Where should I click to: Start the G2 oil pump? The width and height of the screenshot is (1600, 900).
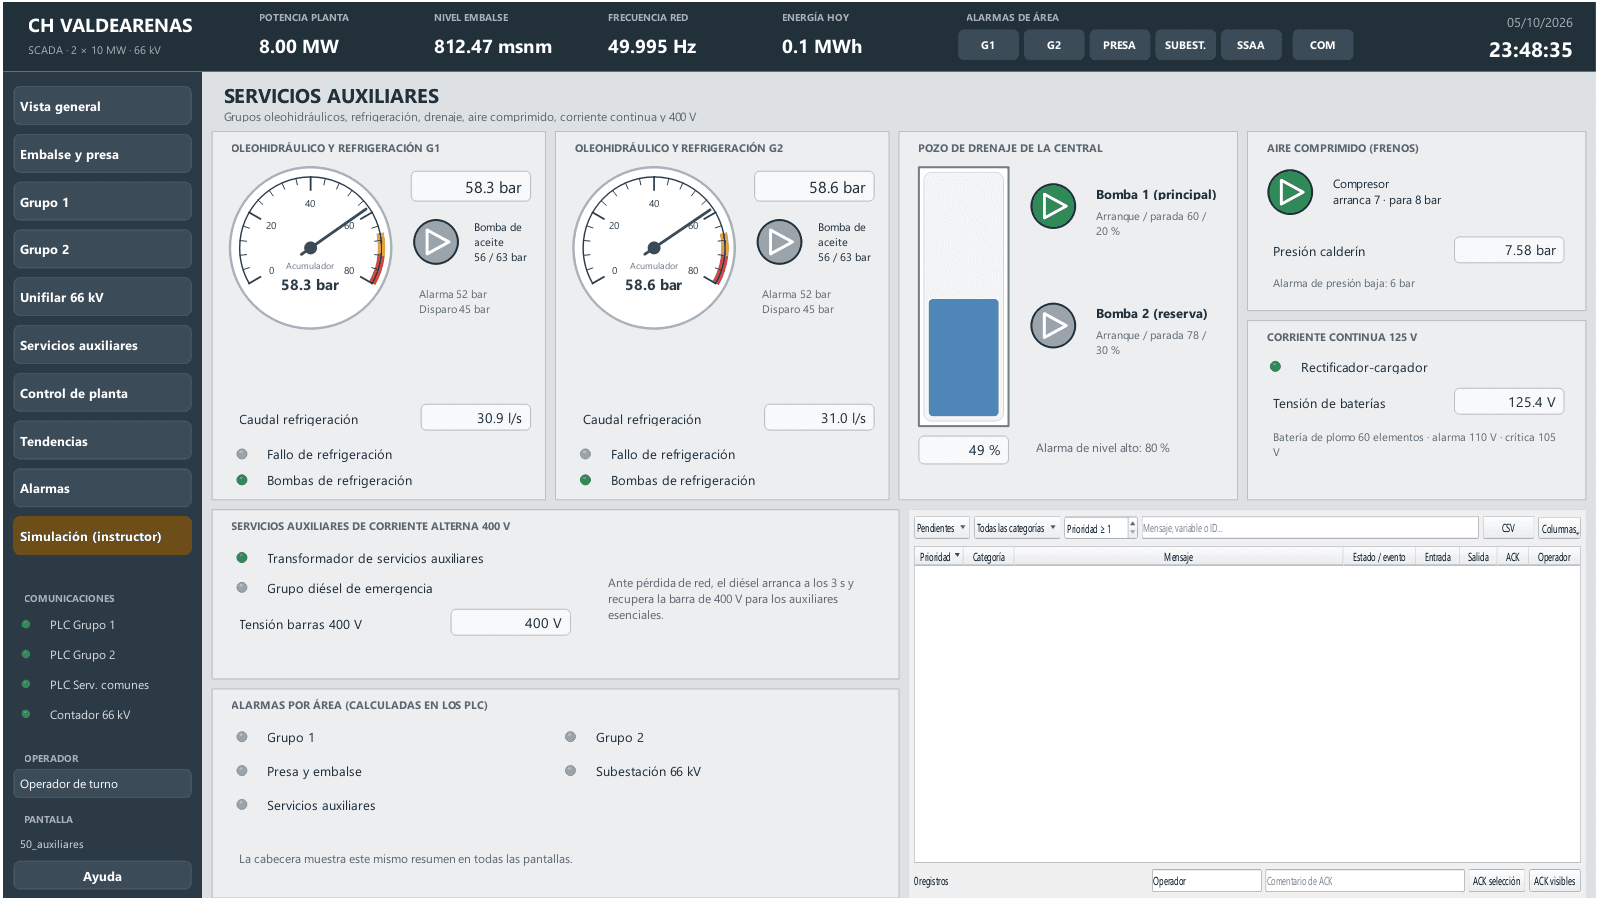[x=780, y=242]
